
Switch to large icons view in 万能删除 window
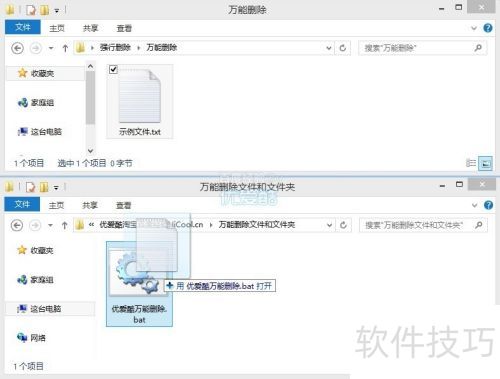click(x=485, y=164)
